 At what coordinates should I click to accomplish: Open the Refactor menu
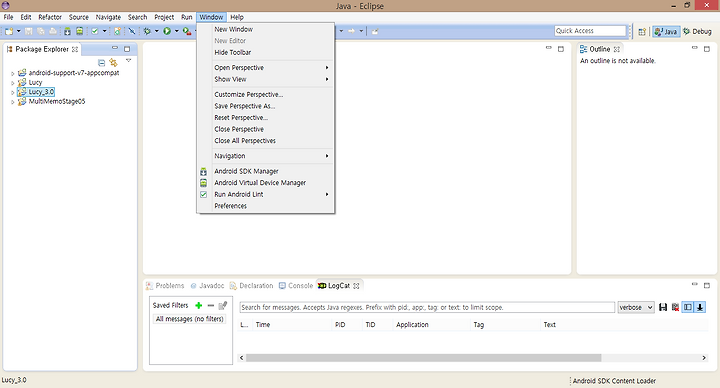click(x=50, y=17)
